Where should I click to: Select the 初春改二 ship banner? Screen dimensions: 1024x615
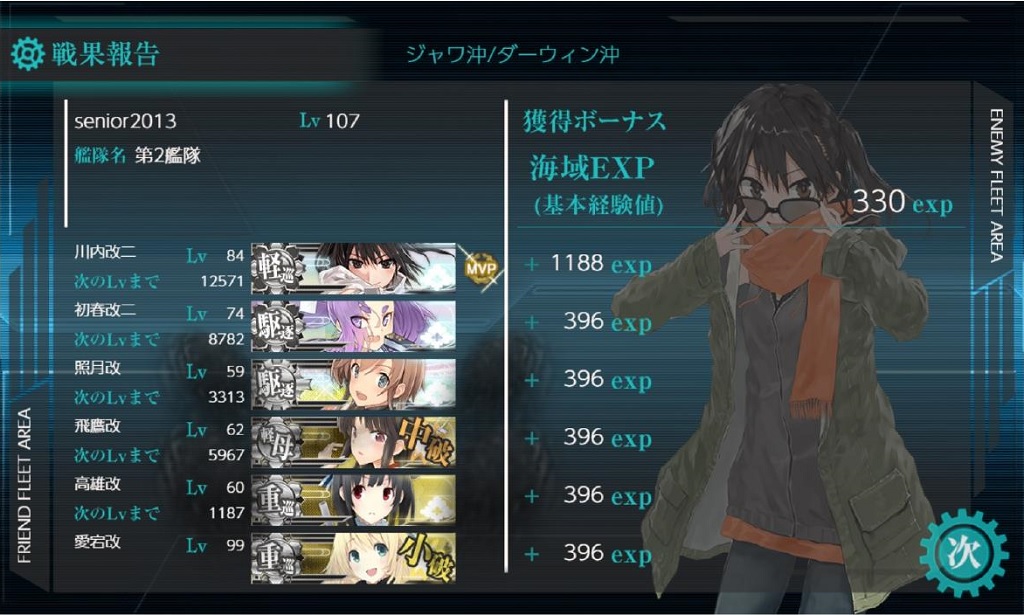tap(353, 326)
